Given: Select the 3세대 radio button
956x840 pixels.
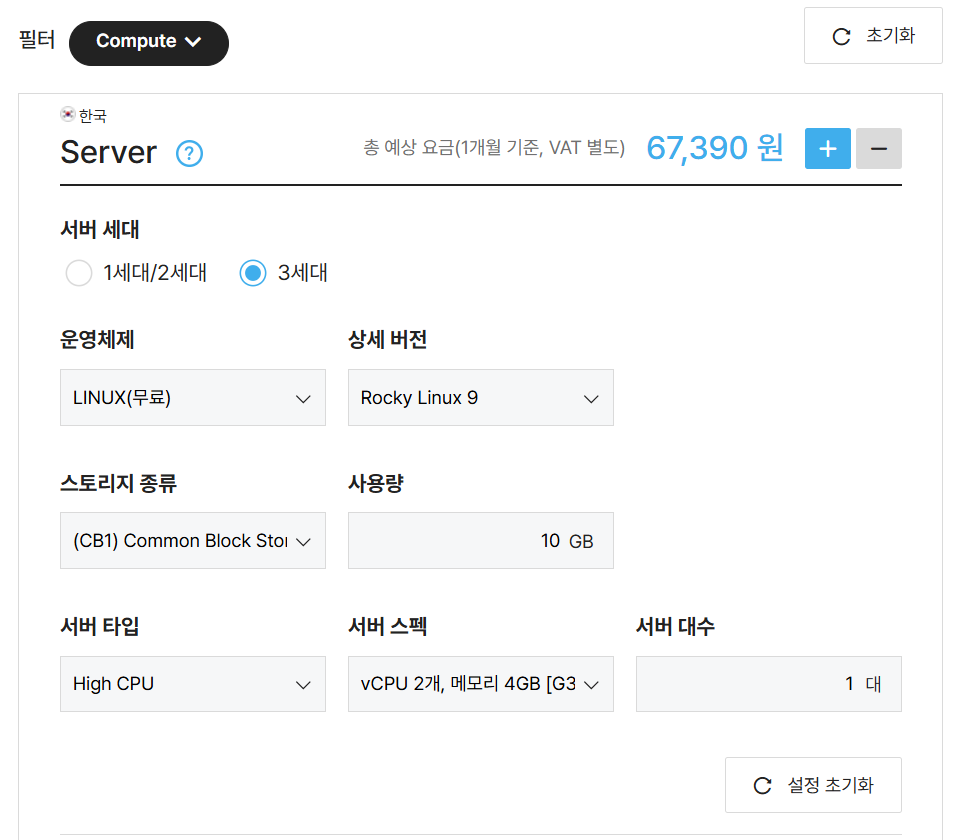Looking at the screenshot, I should [253, 272].
